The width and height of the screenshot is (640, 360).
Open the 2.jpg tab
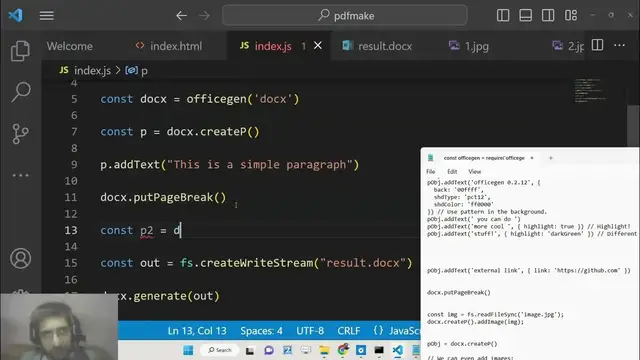coord(568,46)
